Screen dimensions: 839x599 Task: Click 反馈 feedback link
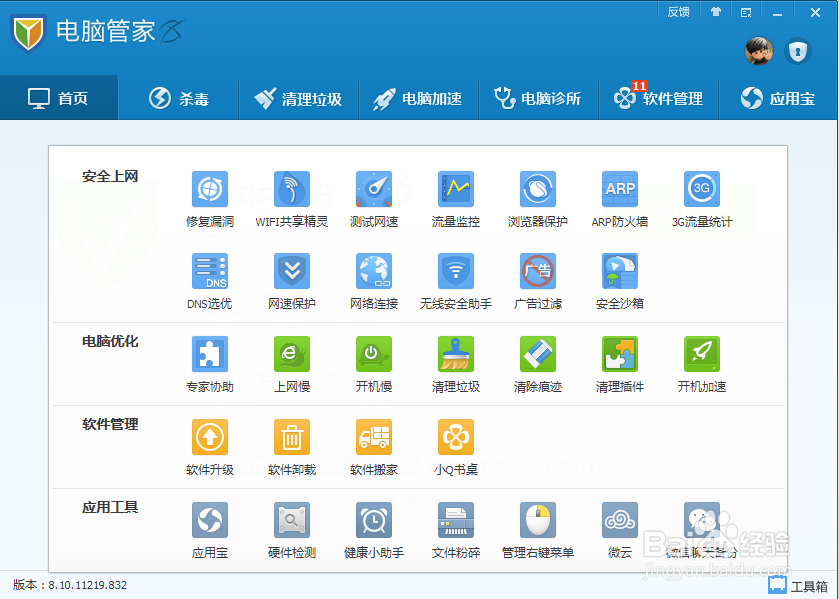[x=678, y=12]
